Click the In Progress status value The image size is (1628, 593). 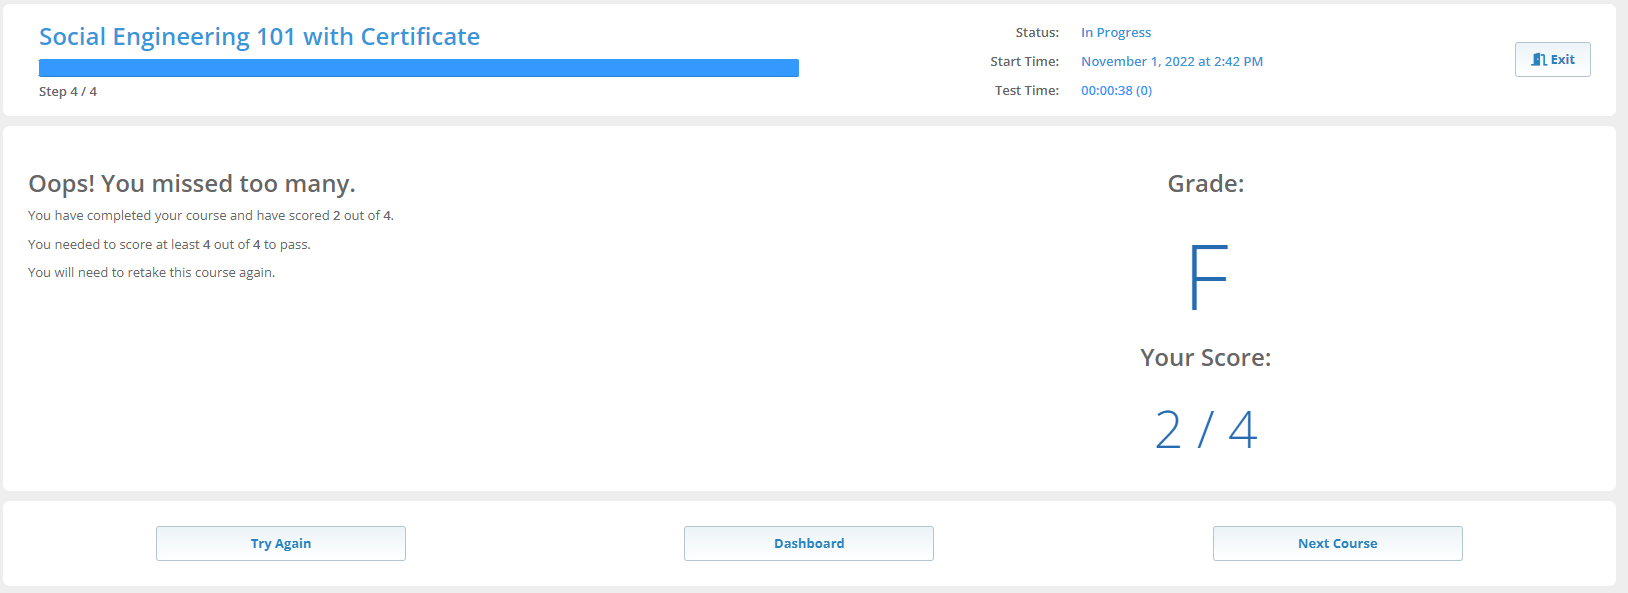[x=1115, y=33]
